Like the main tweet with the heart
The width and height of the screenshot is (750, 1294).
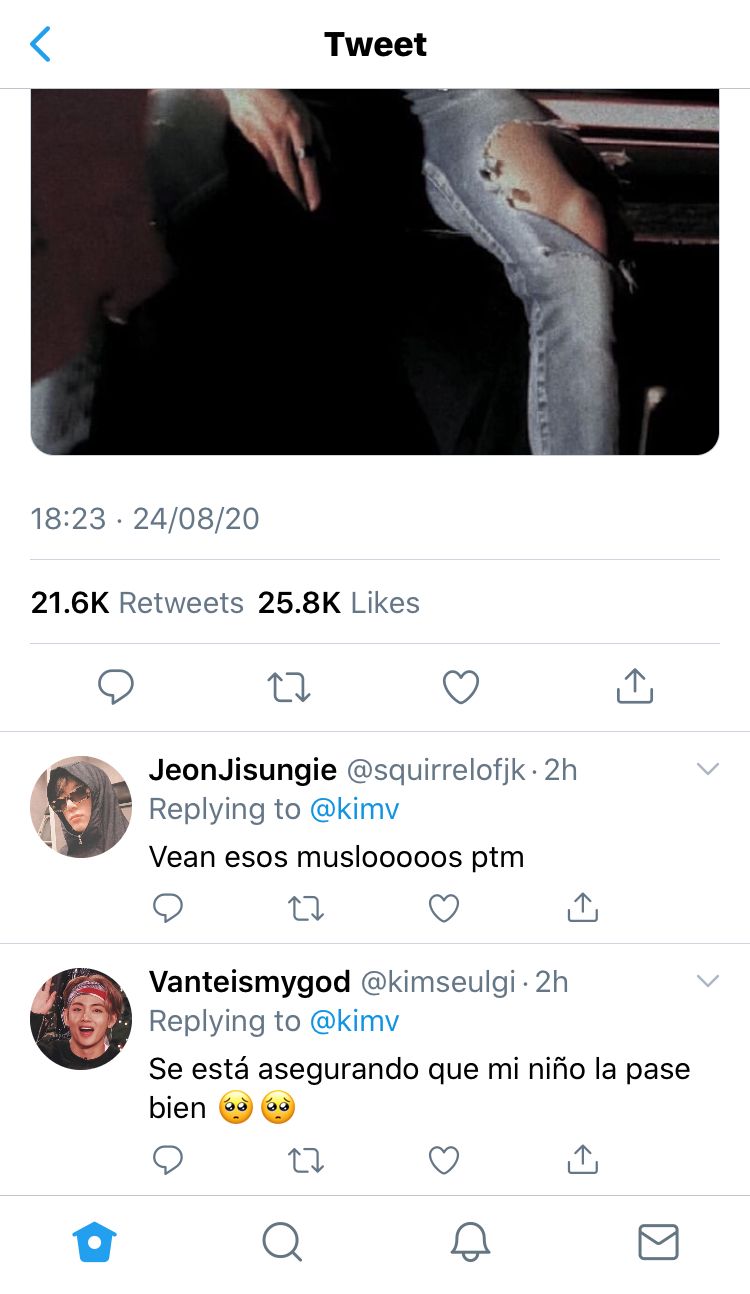point(461,686)
